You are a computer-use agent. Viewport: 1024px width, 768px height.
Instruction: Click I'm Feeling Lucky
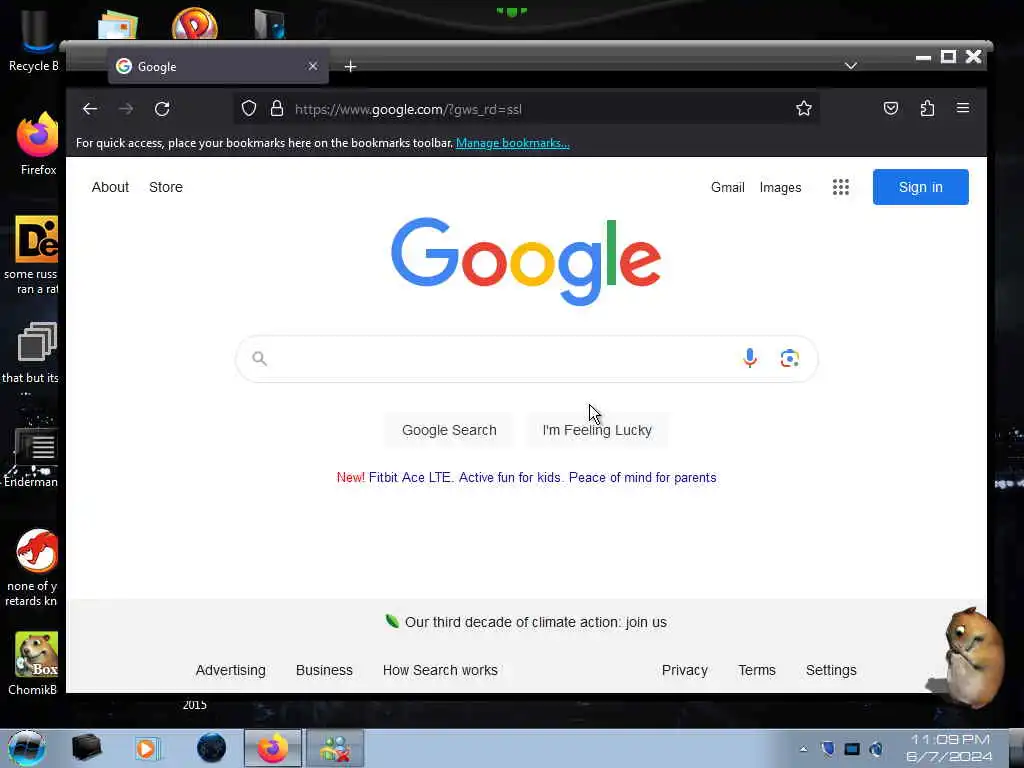click(597, 430)
